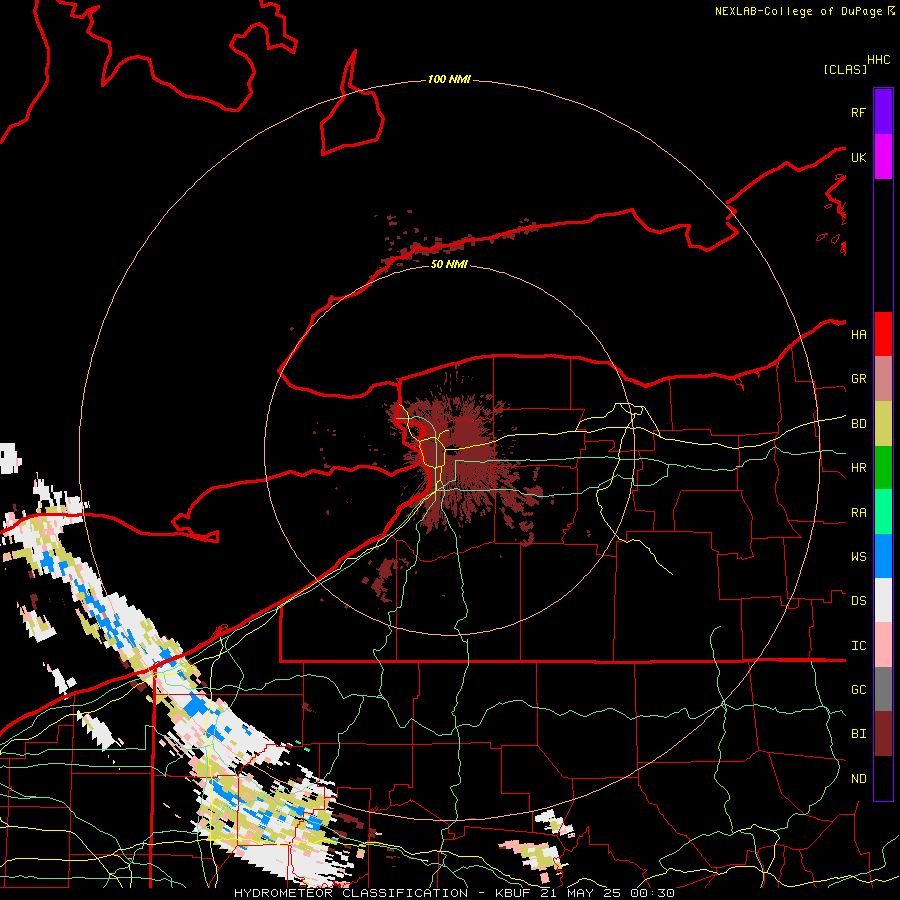Click the black ND legend swatch
Viewport: 900px width, 900px height.
point(883,778)
